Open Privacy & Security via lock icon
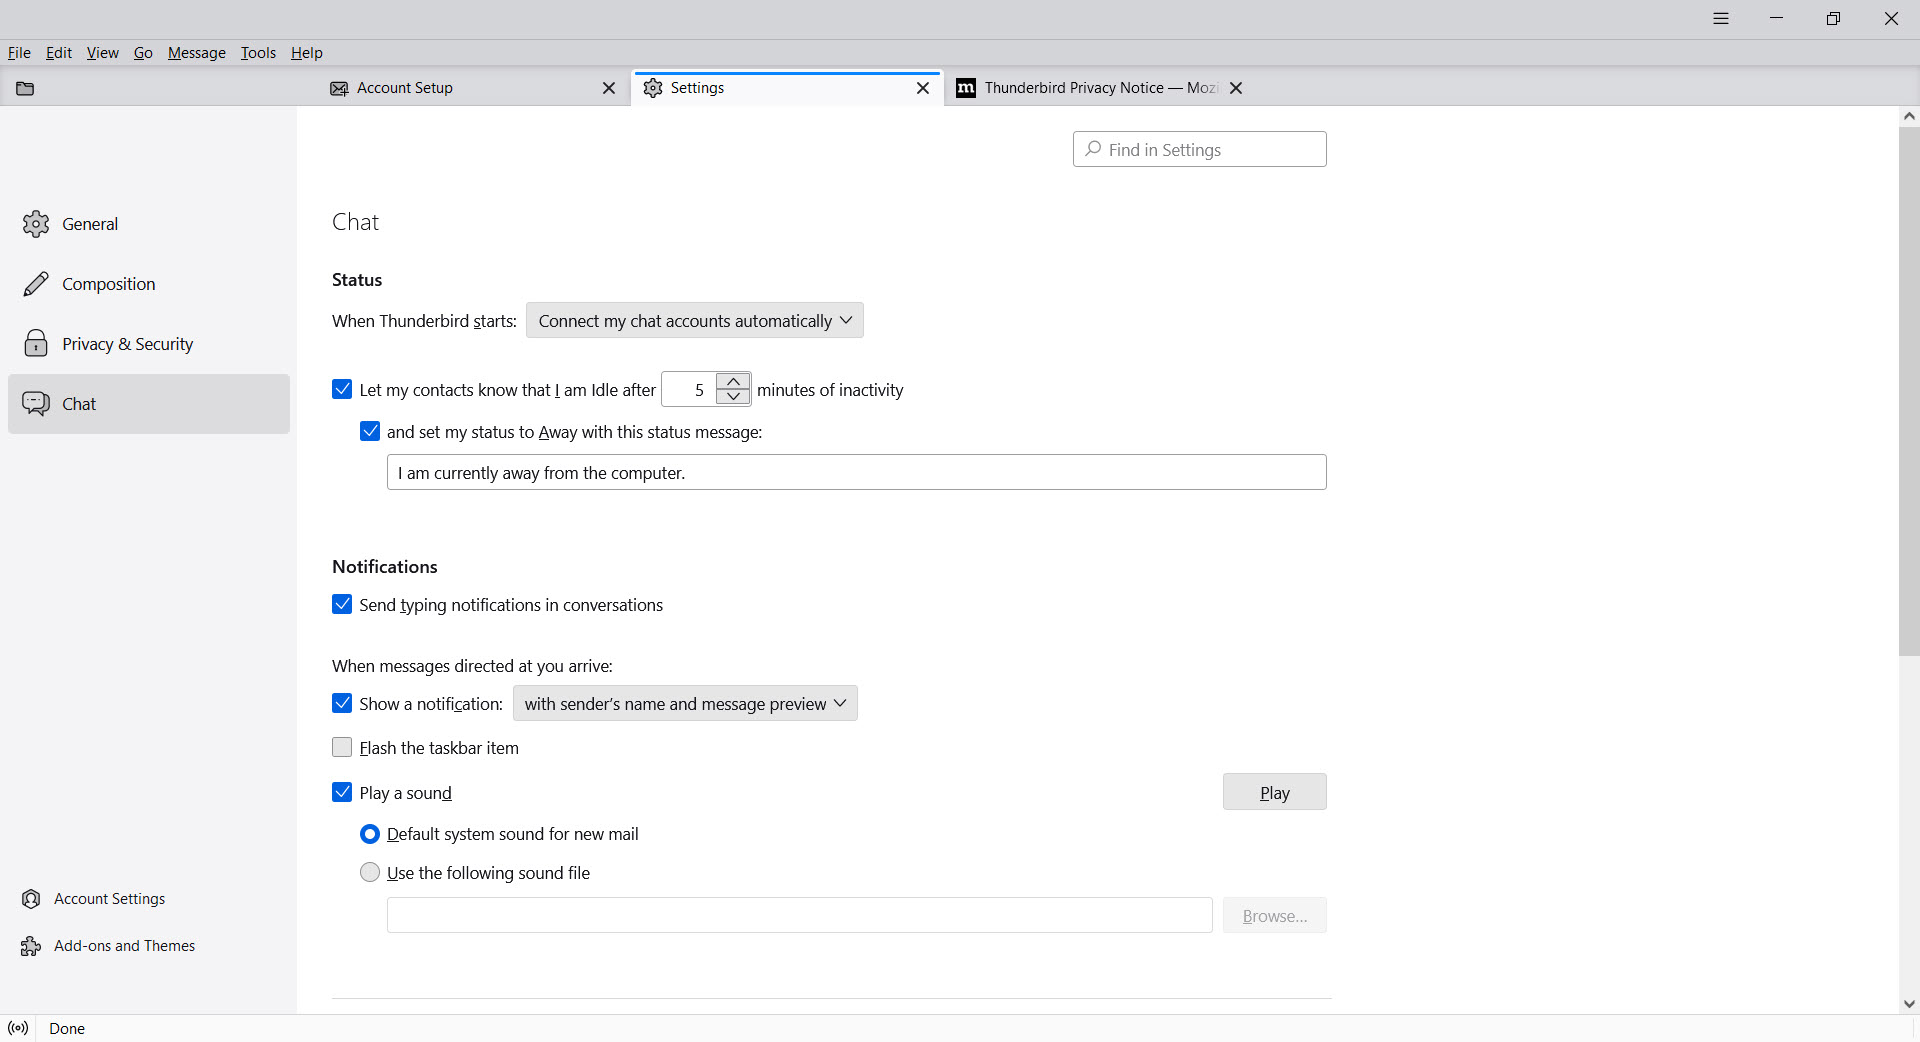The height and width of the screenshot is (1042, 1920). pyautogui.click(x=36, y=344)
